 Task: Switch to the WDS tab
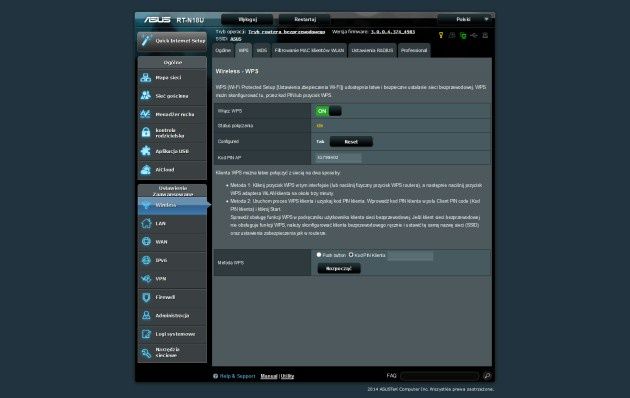[262, 50]
